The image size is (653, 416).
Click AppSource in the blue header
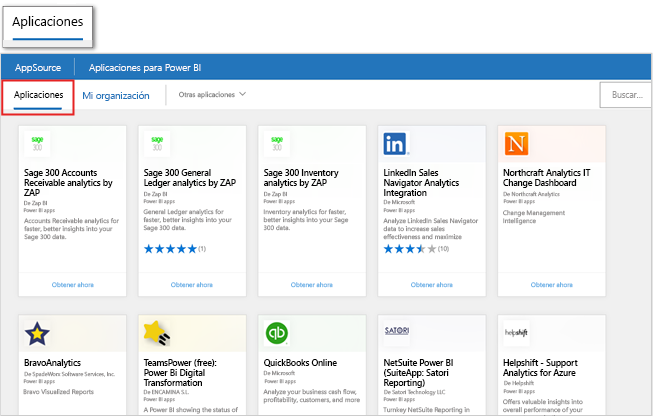(38, 67)
